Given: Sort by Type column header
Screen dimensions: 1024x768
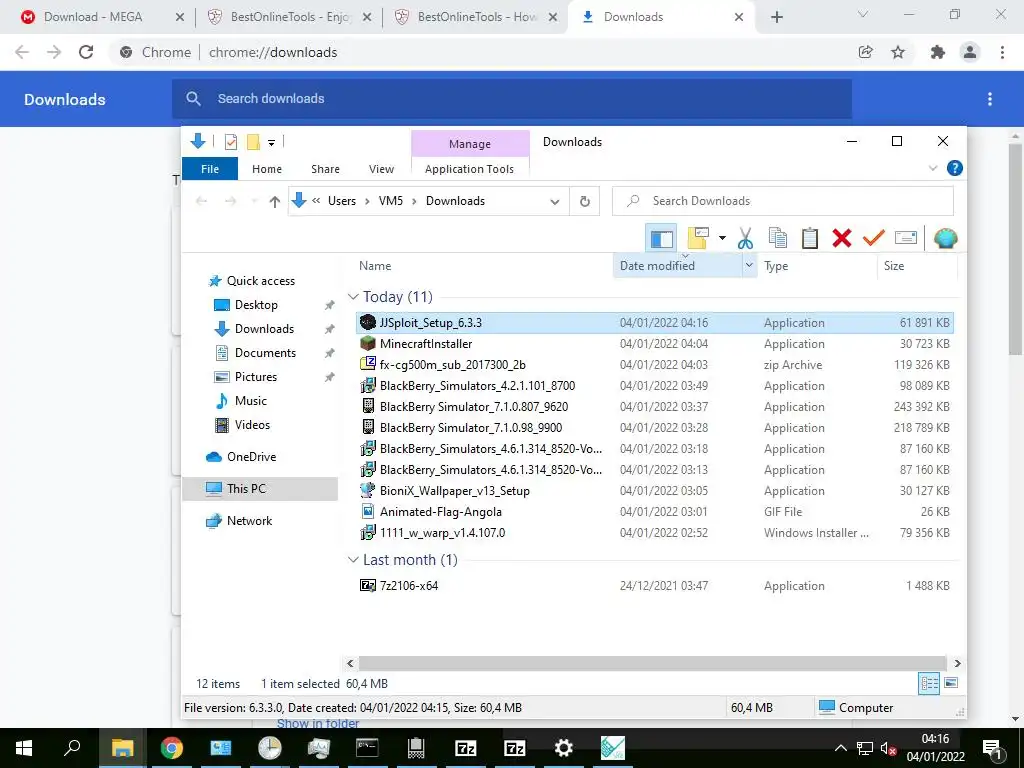Looking at the screenshot, I should tap(776, 266).
